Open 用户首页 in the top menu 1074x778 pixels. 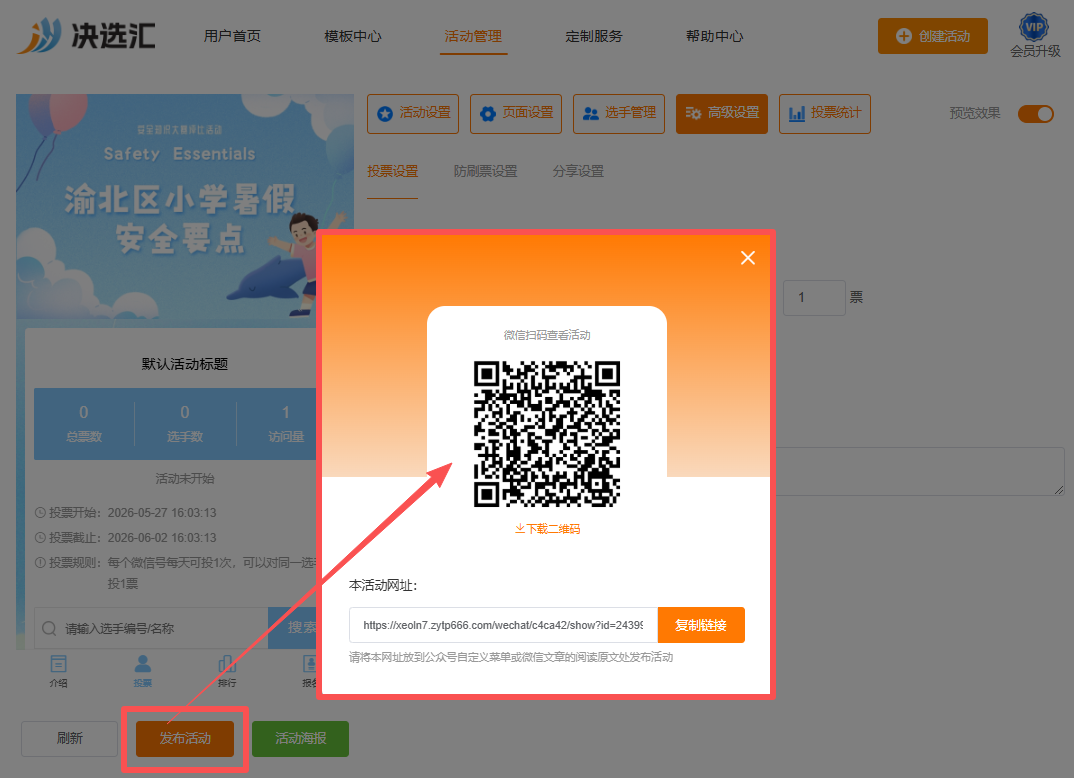[232, 36]
